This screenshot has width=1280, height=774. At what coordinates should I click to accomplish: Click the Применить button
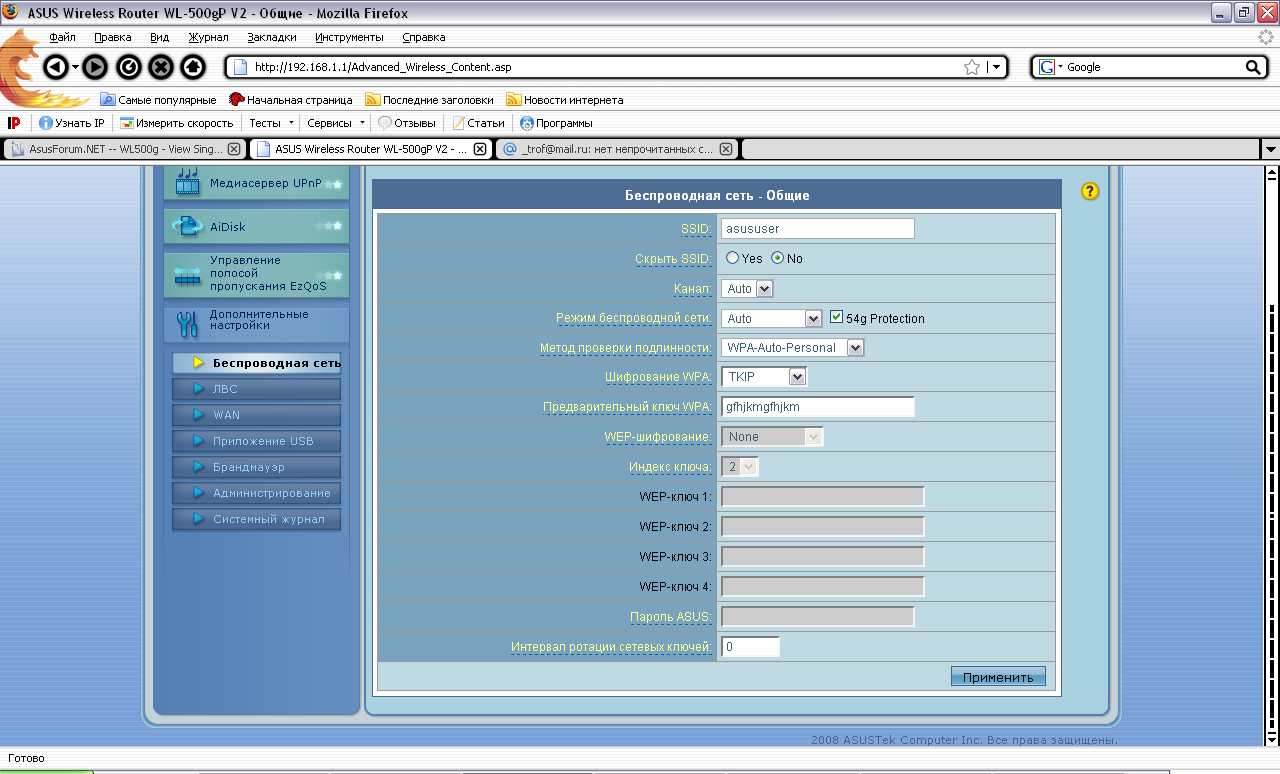pyautogui.click(x=998, y=677)
